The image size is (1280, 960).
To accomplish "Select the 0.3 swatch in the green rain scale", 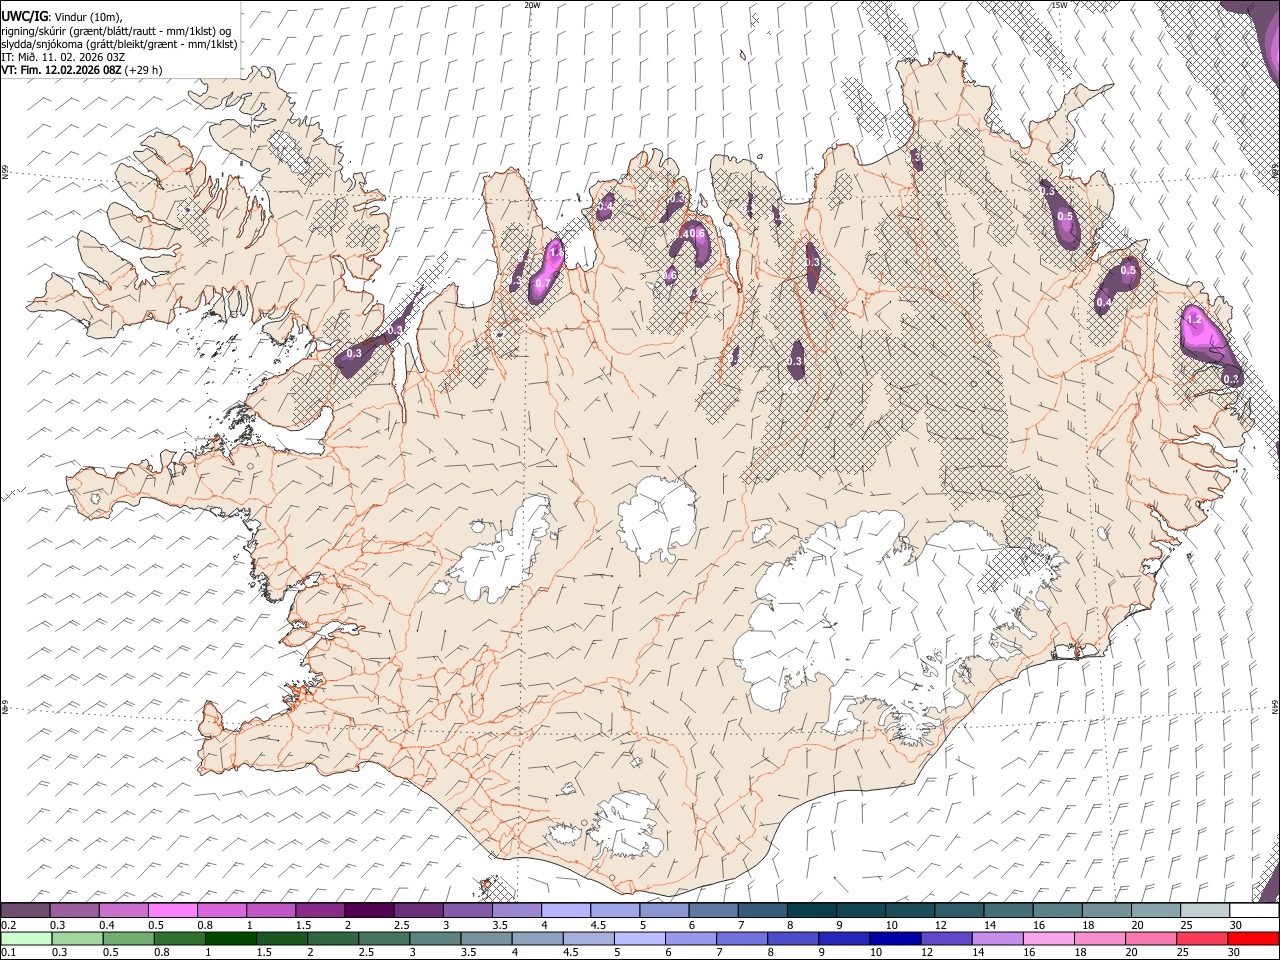I will pos(77,938).
